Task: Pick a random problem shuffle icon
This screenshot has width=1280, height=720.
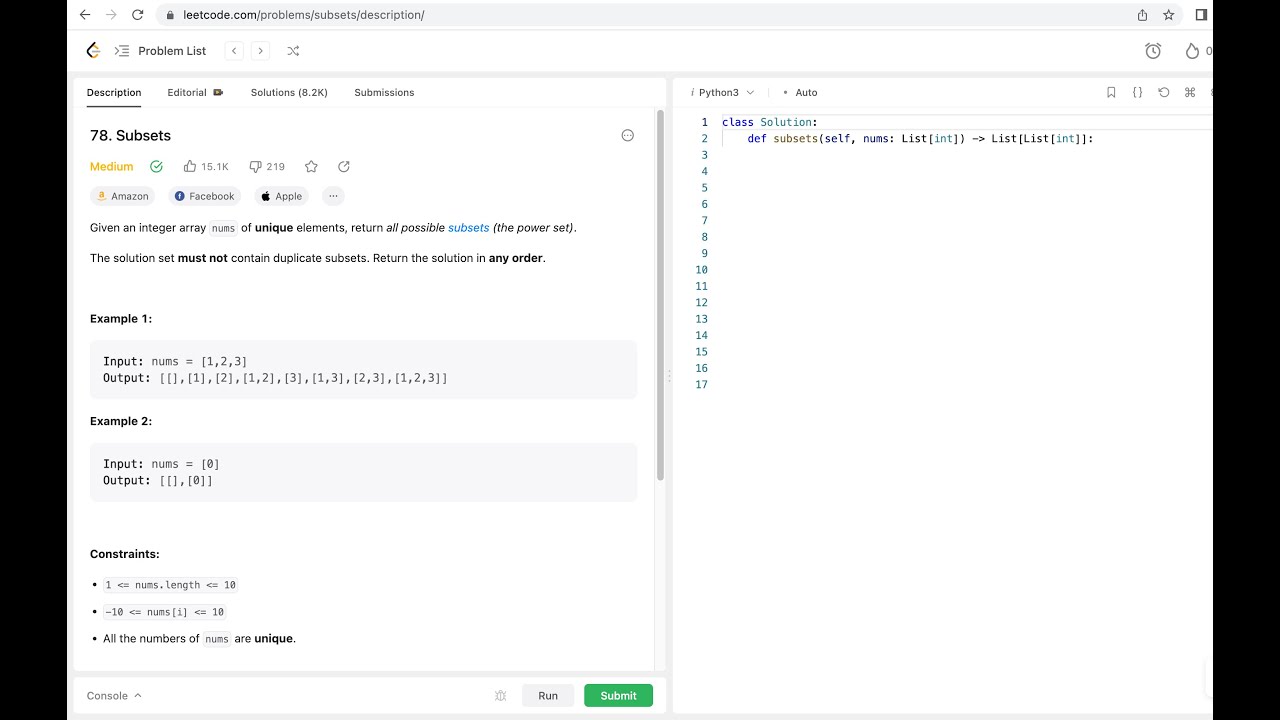Action: point(293,51)
